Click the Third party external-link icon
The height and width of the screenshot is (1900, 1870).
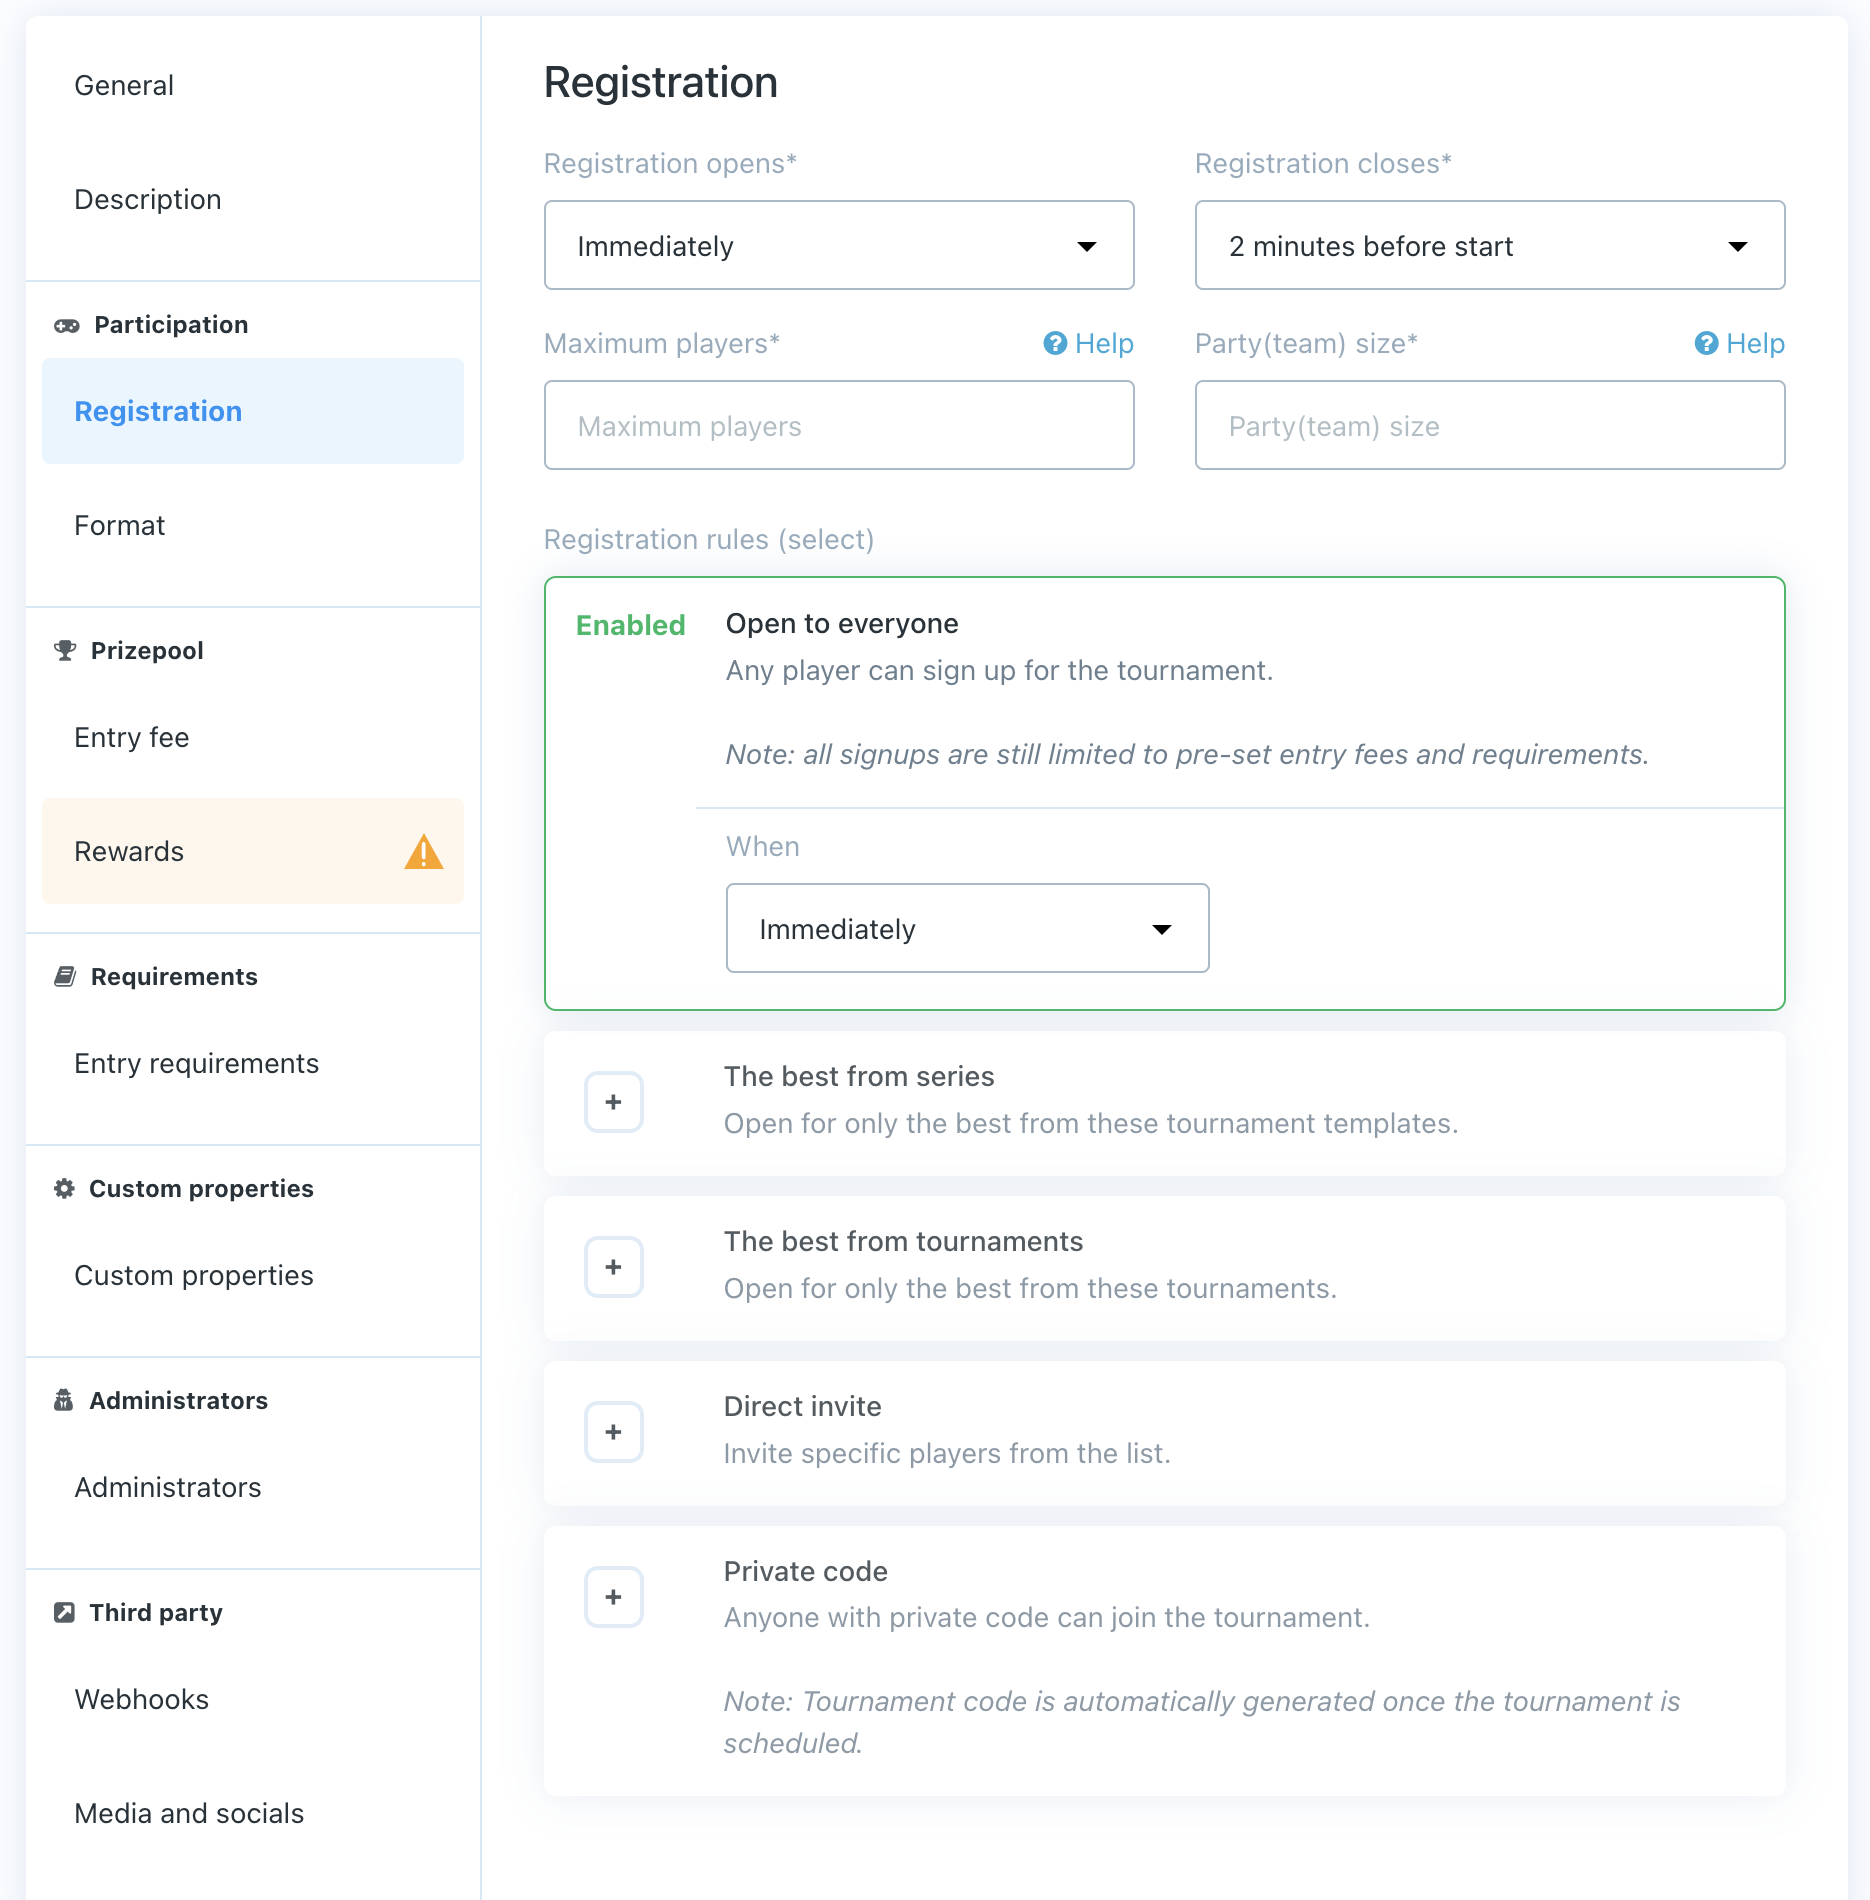point(64,1613)
